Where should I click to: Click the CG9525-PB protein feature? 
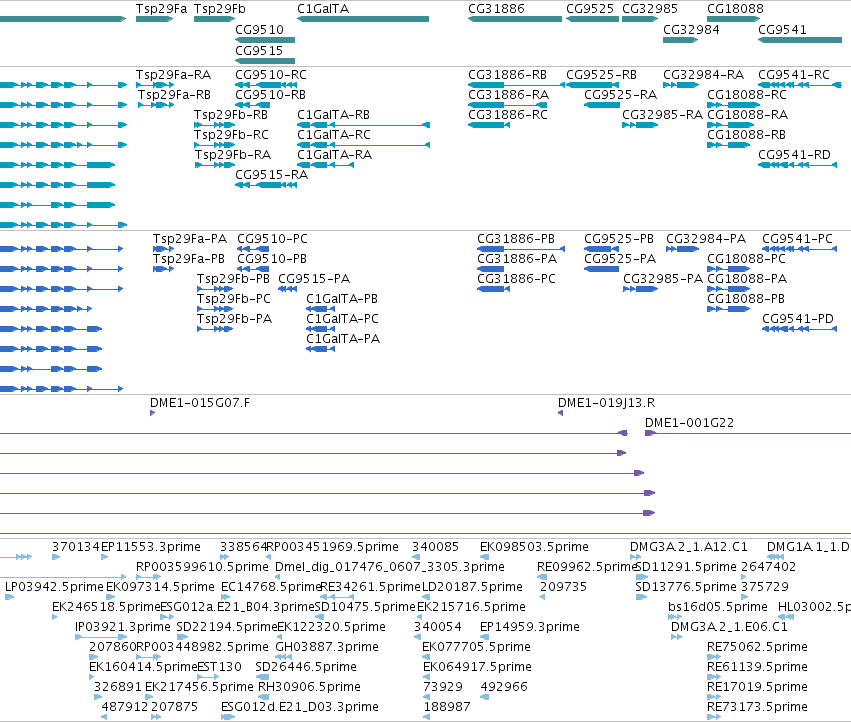601,249
